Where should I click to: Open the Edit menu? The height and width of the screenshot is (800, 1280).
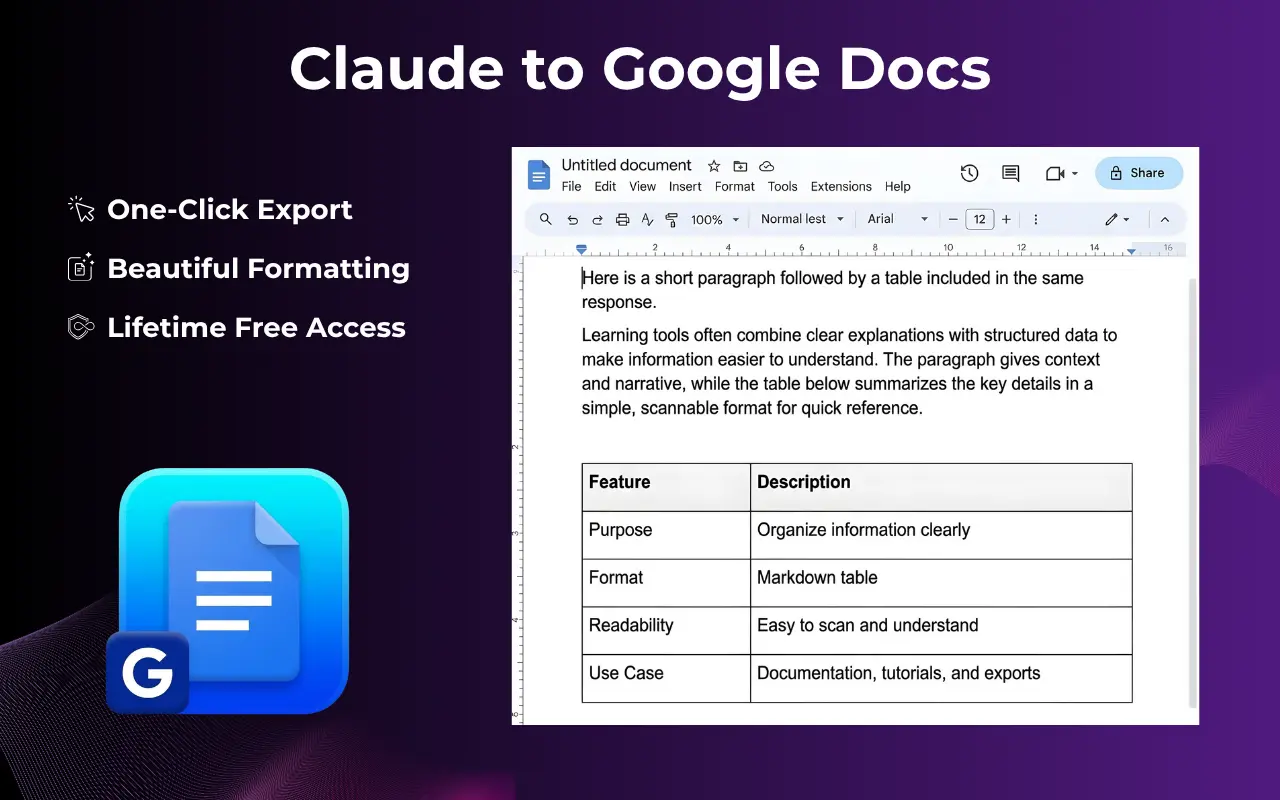605,187
